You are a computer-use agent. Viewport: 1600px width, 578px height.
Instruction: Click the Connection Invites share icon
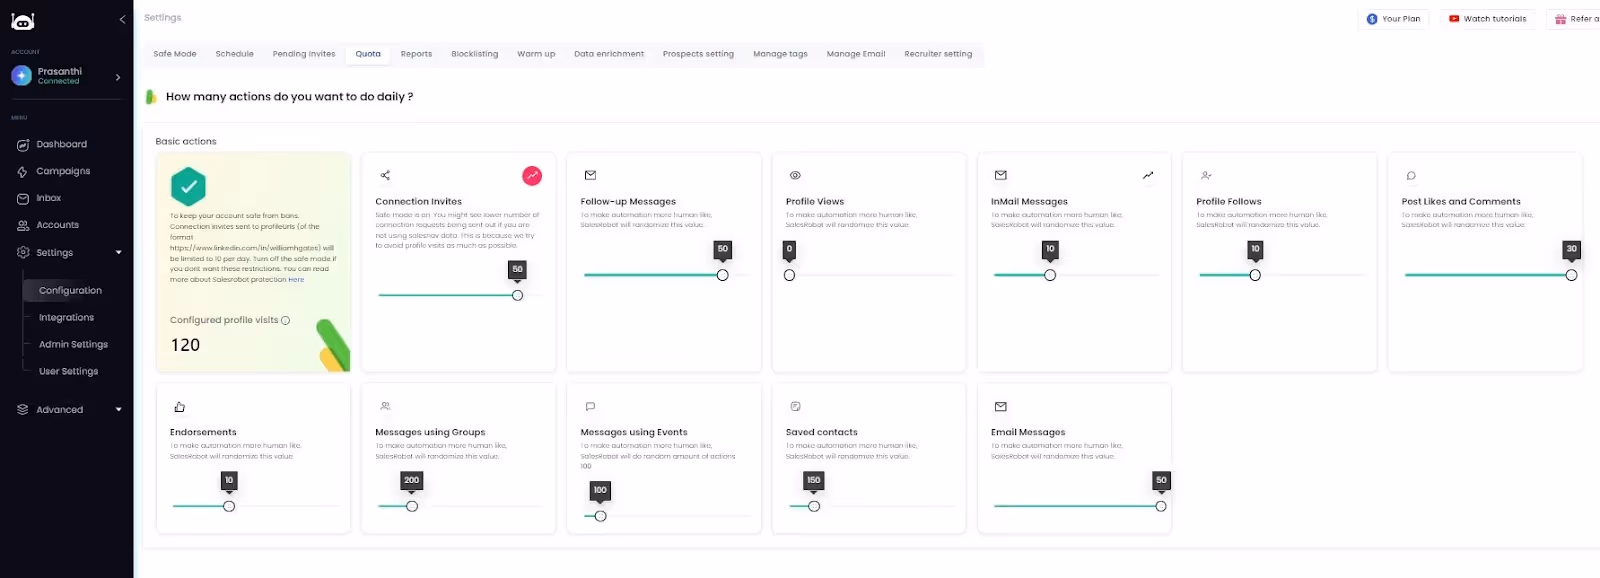click(385, 175)
